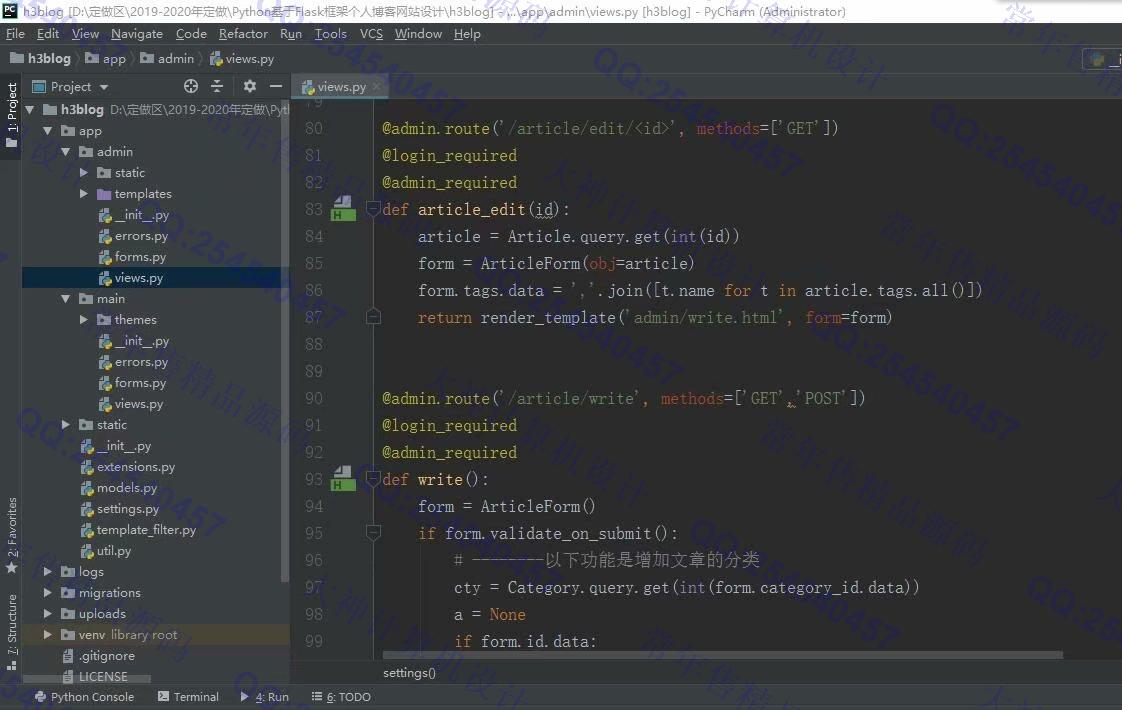
Task: Click the locate current file crosshair icon
Action: pyautogui.click(x=190, y=87)
